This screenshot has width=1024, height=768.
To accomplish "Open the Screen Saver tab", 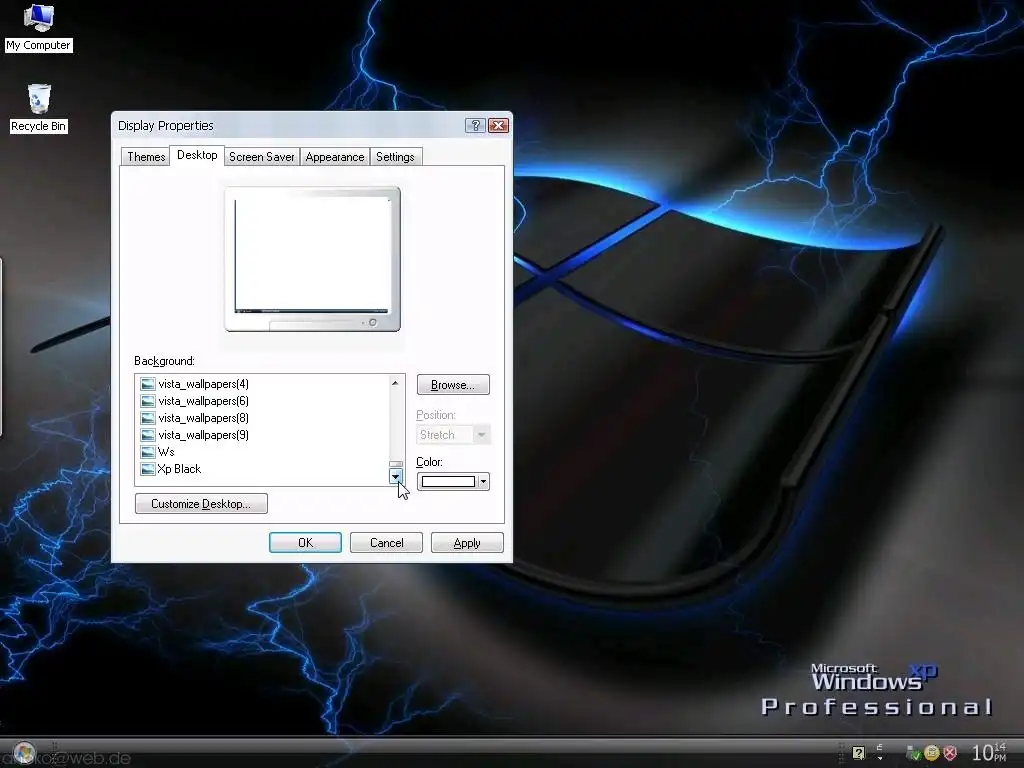I will tap(261, 157).
